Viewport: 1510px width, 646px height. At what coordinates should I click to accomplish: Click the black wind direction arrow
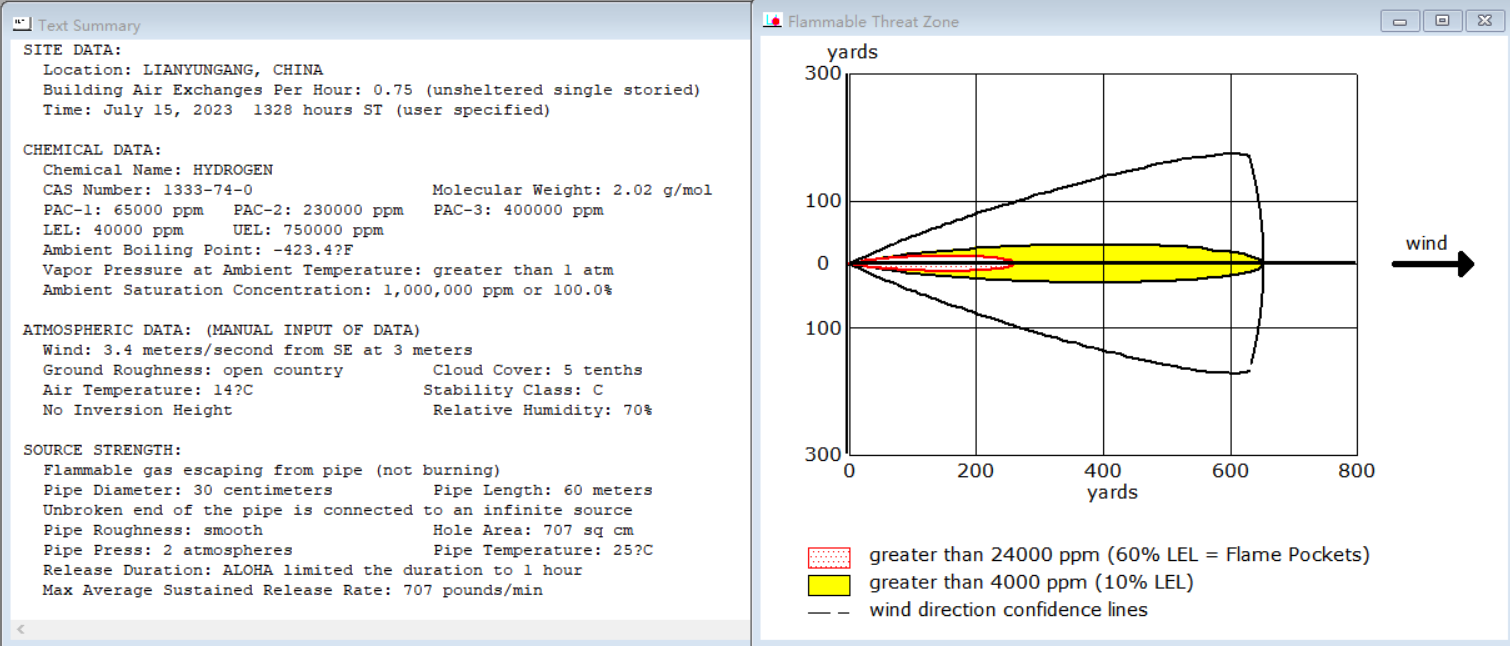(1432, 264)
